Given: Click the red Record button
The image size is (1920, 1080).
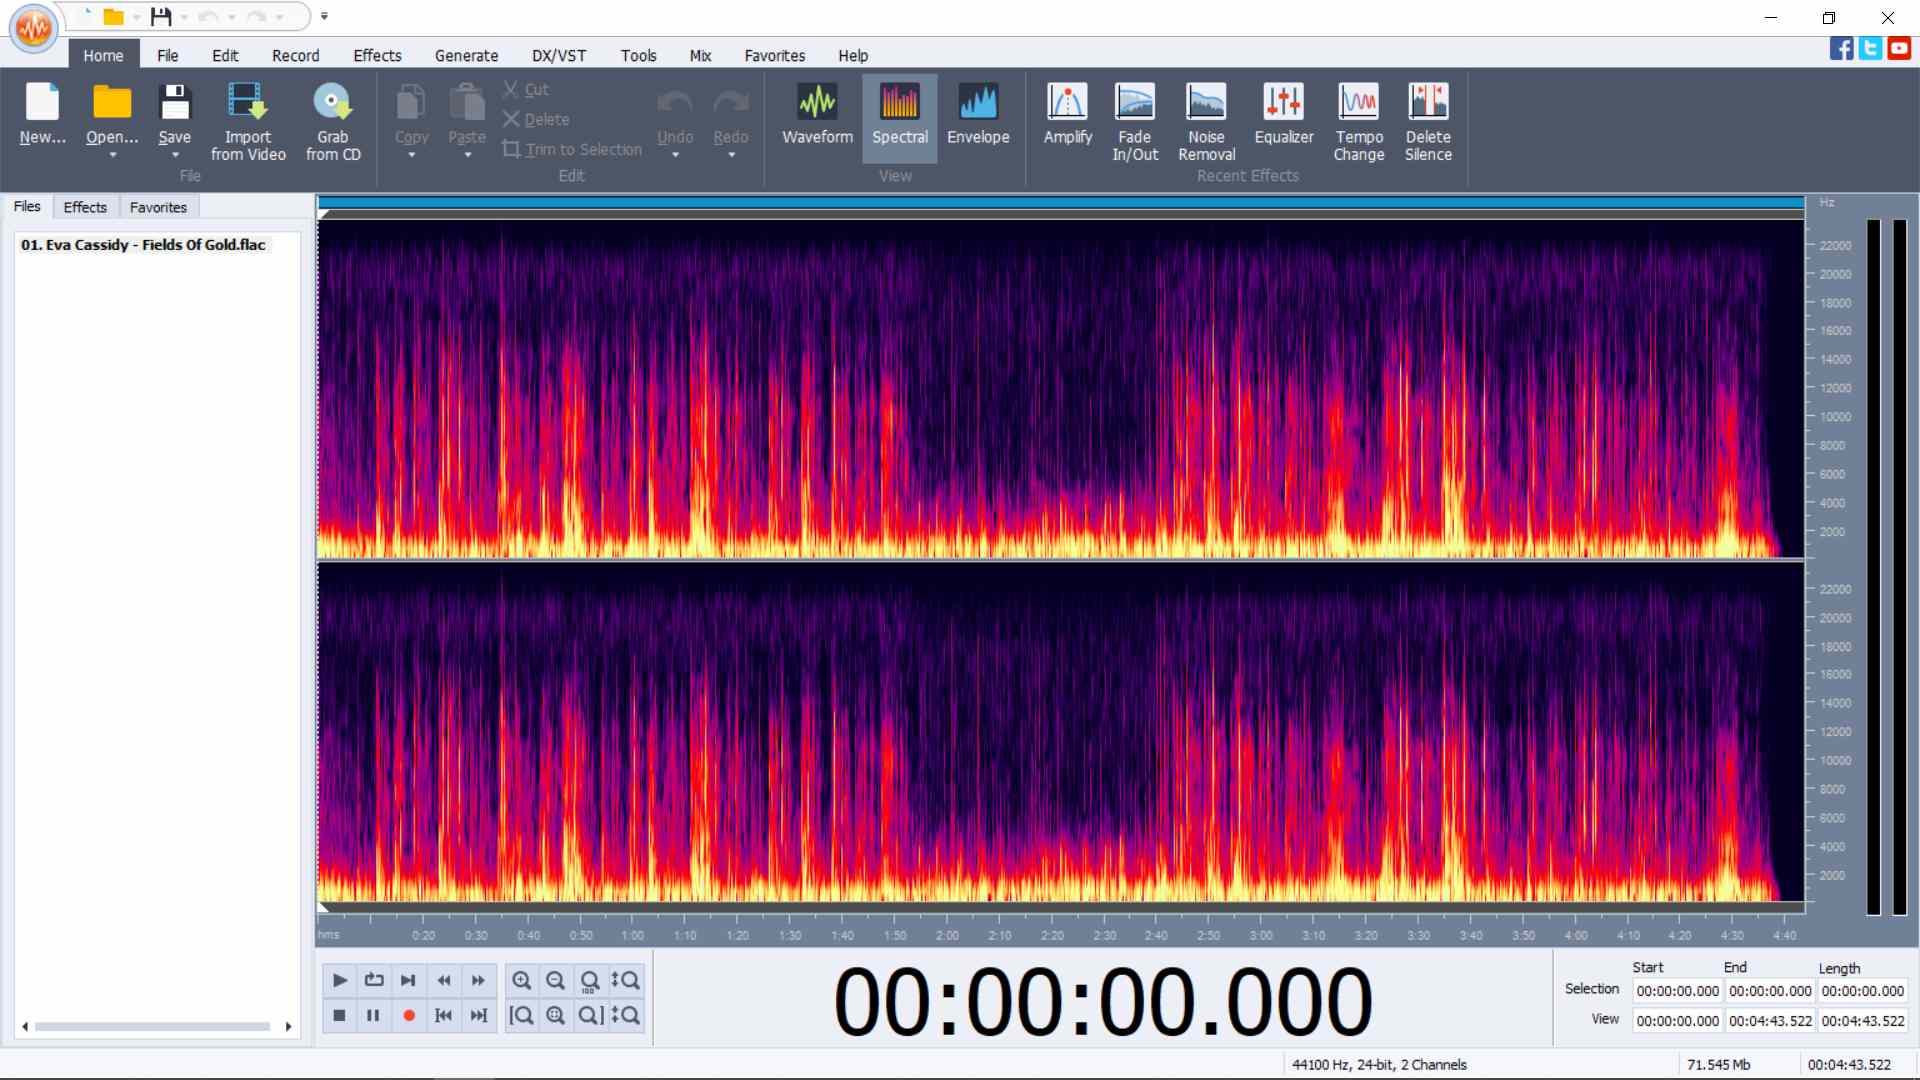Looking at the screenshot, I should (x=408, y=1015).
